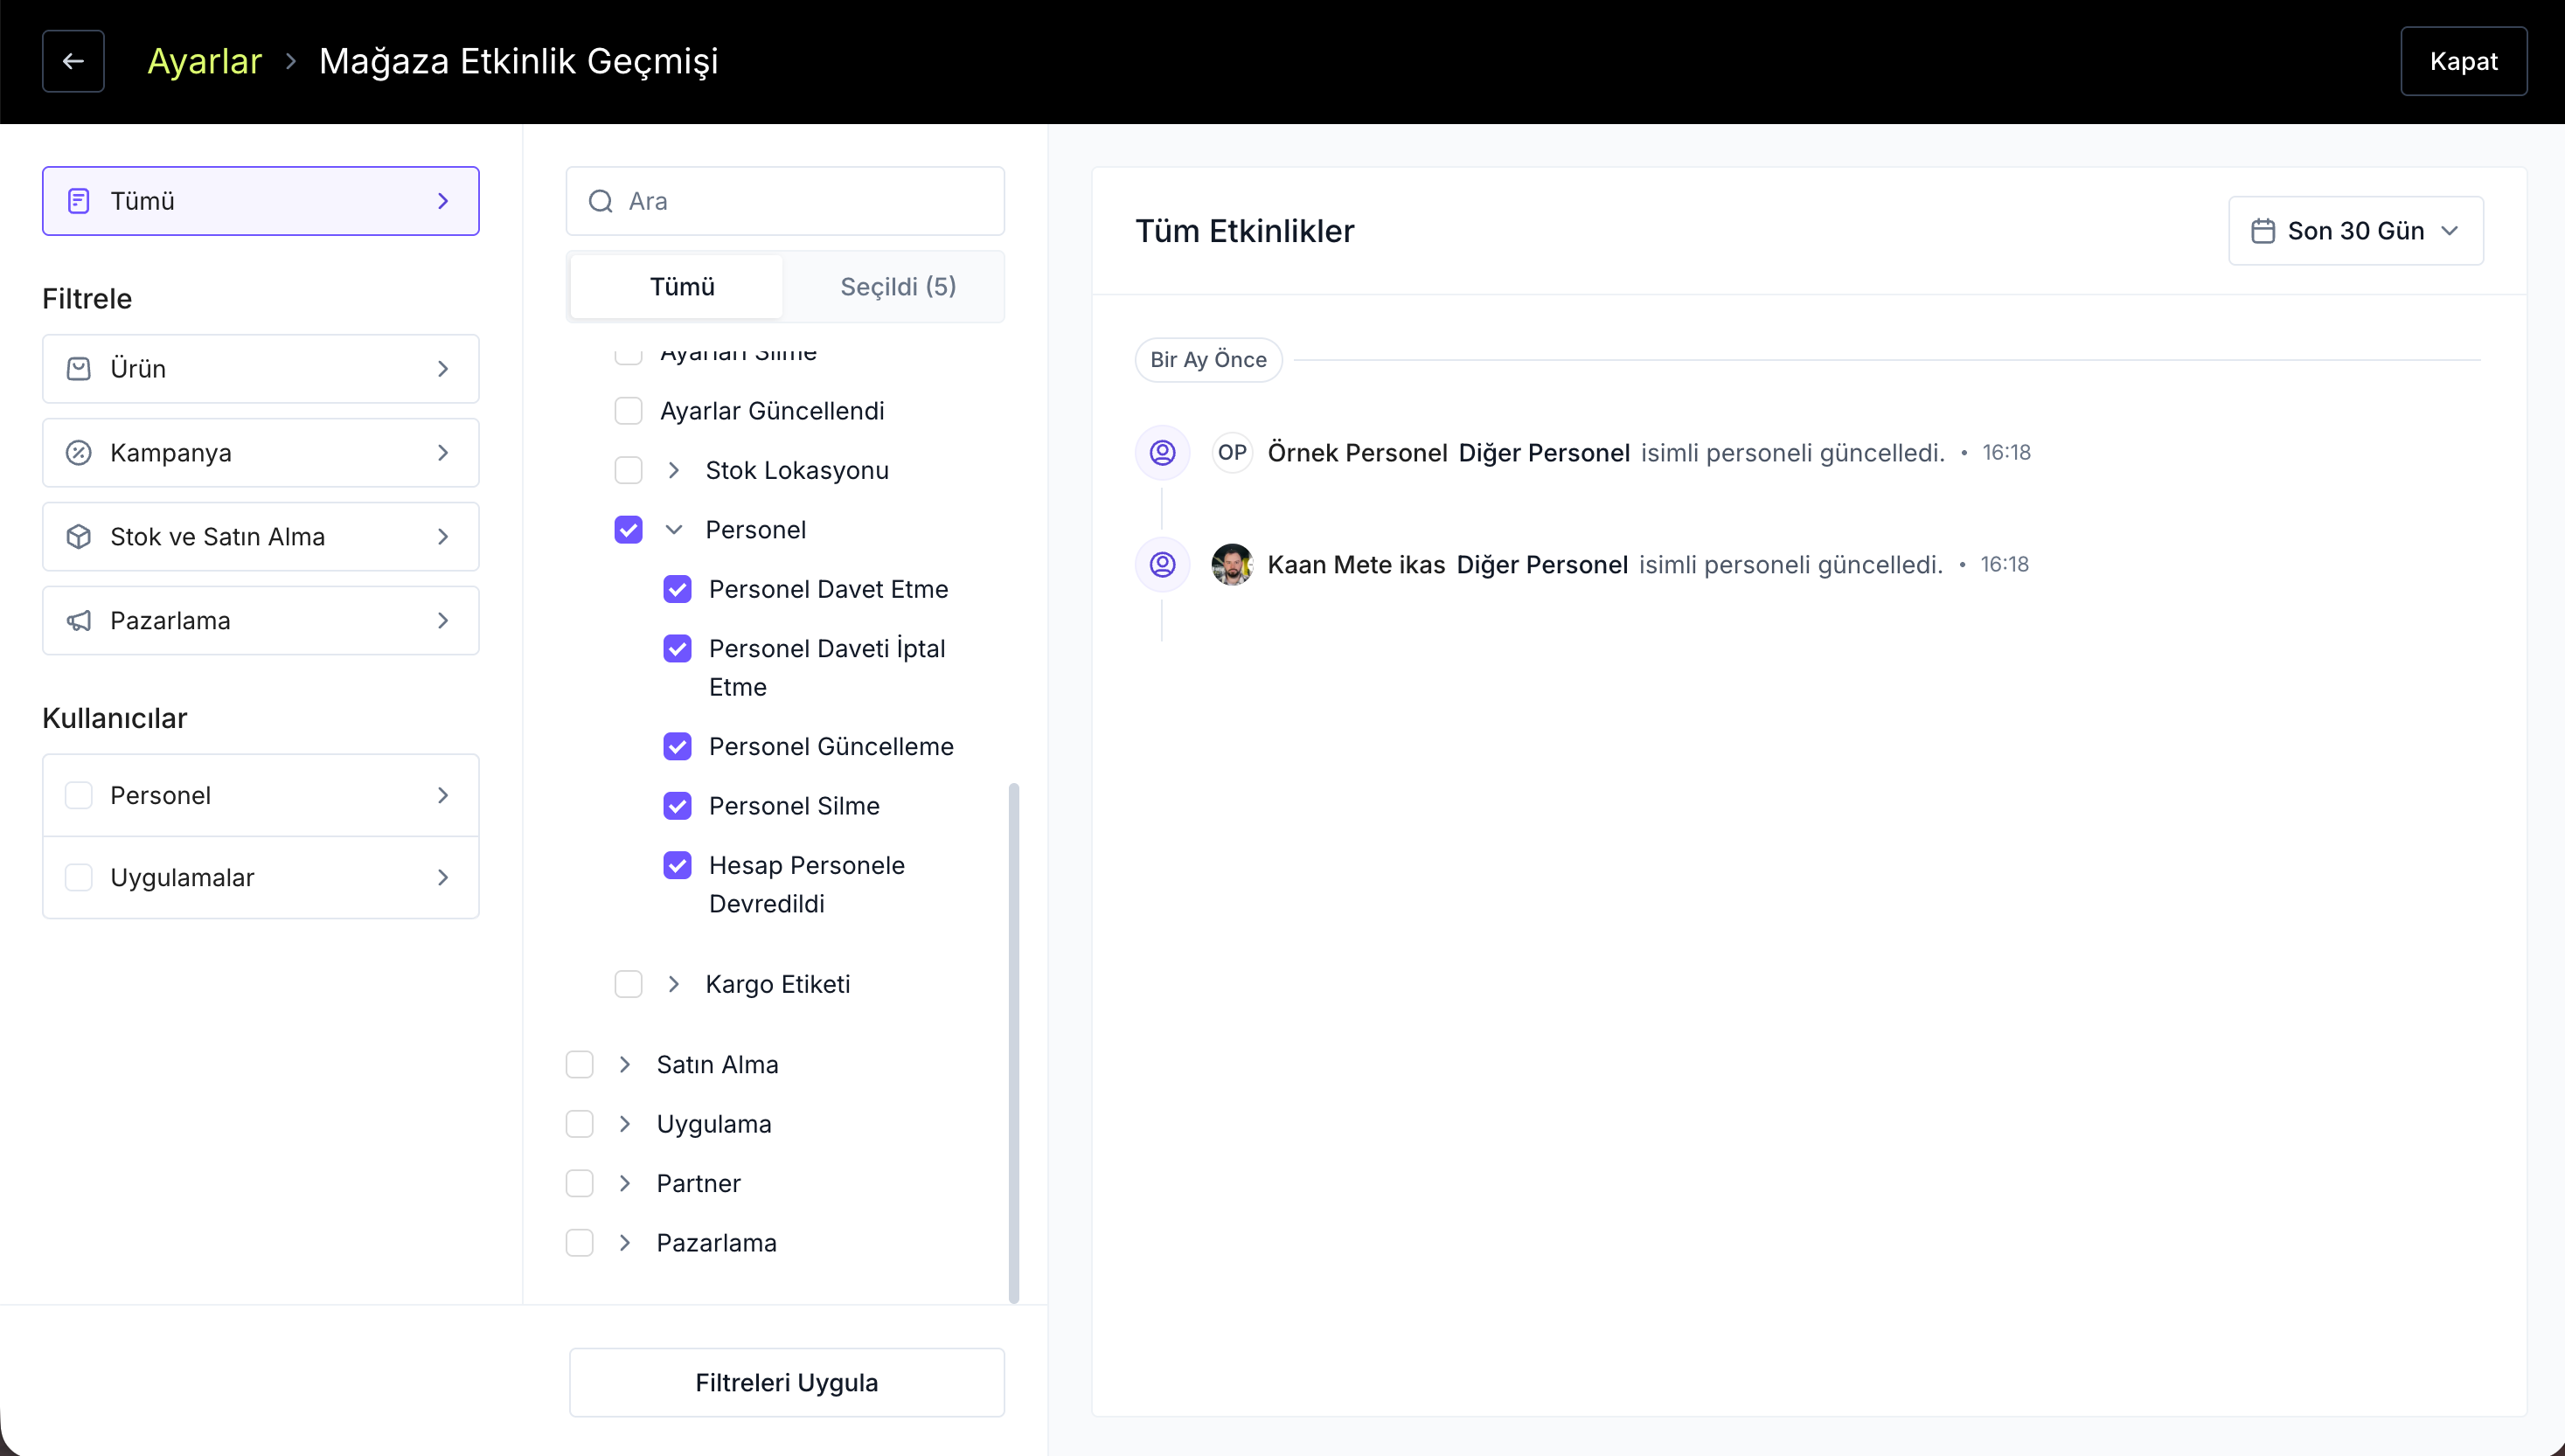Go to the Ayarlar breadcrumb link
This screenshot has height=1456, width=2565.
[205, 61]
